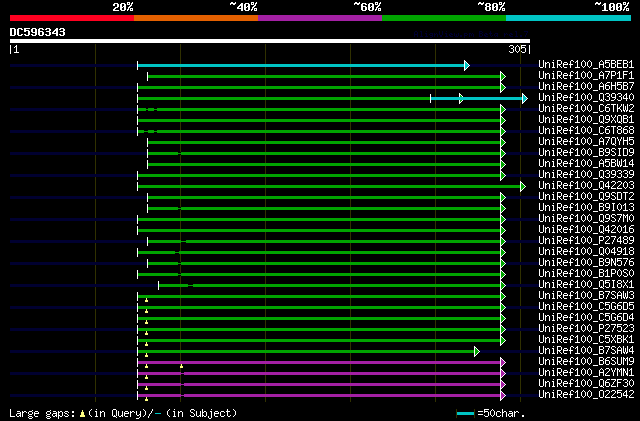Open the UniRef100_C5G6D5 hit

586,307
